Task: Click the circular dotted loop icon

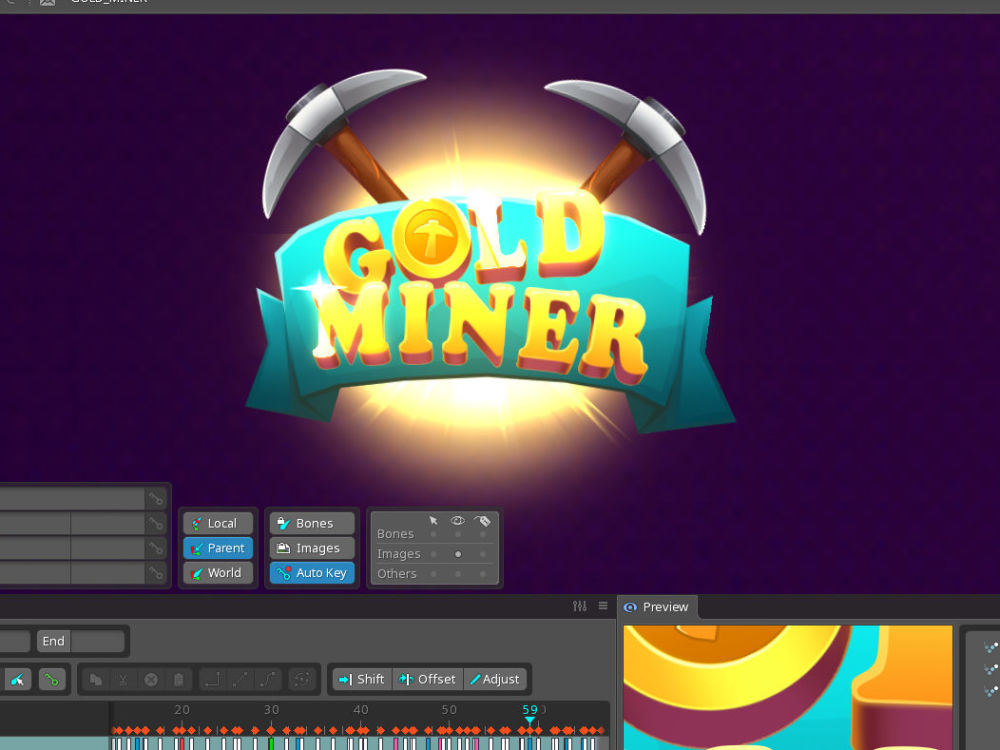Action: 302,680
